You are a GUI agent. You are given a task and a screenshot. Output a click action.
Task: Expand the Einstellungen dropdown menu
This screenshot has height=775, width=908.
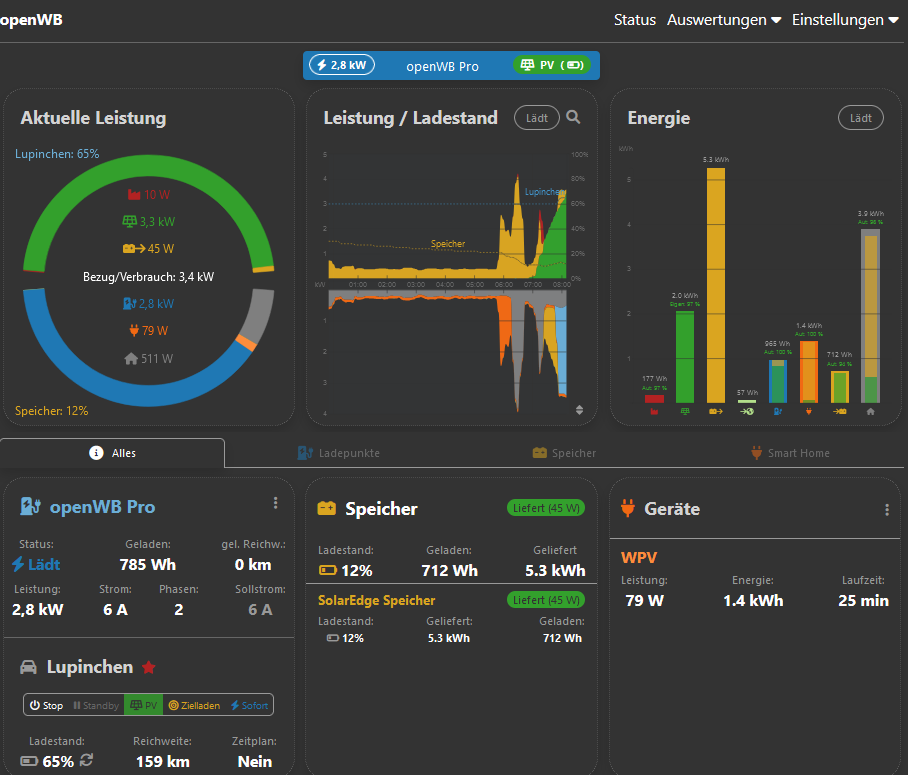tap(845, 20)
